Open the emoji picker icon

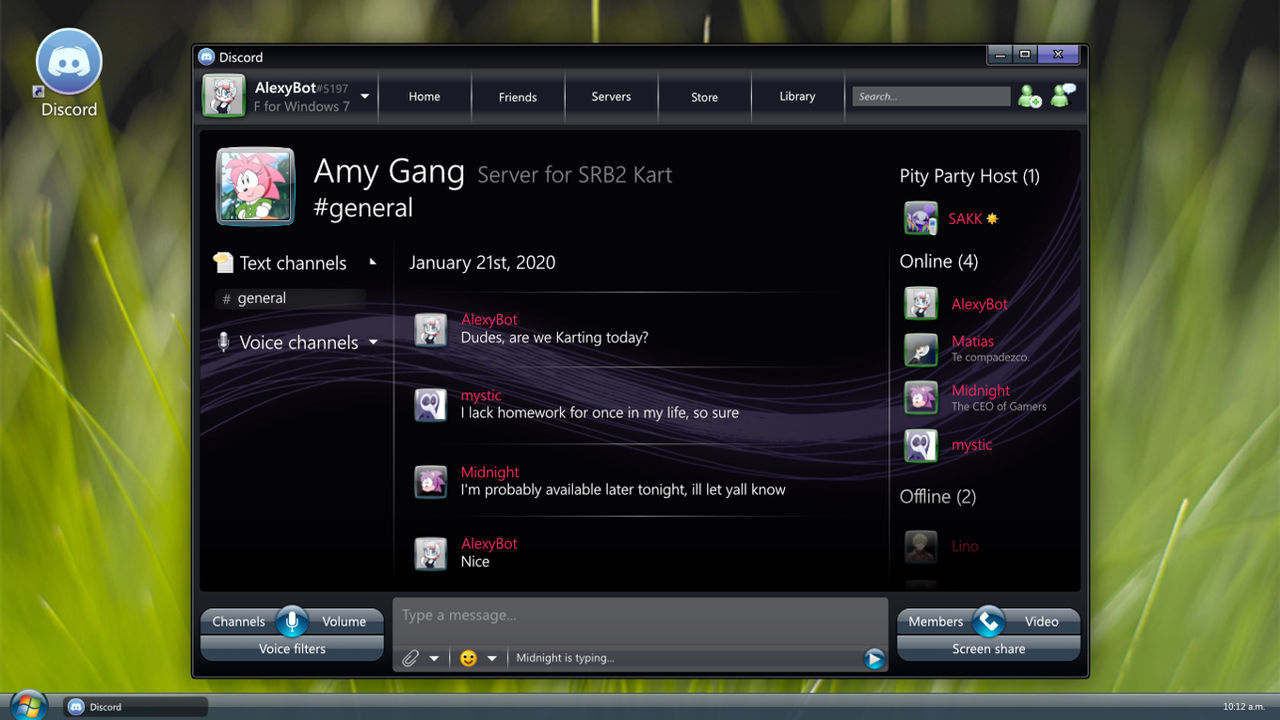coord(468,658)
